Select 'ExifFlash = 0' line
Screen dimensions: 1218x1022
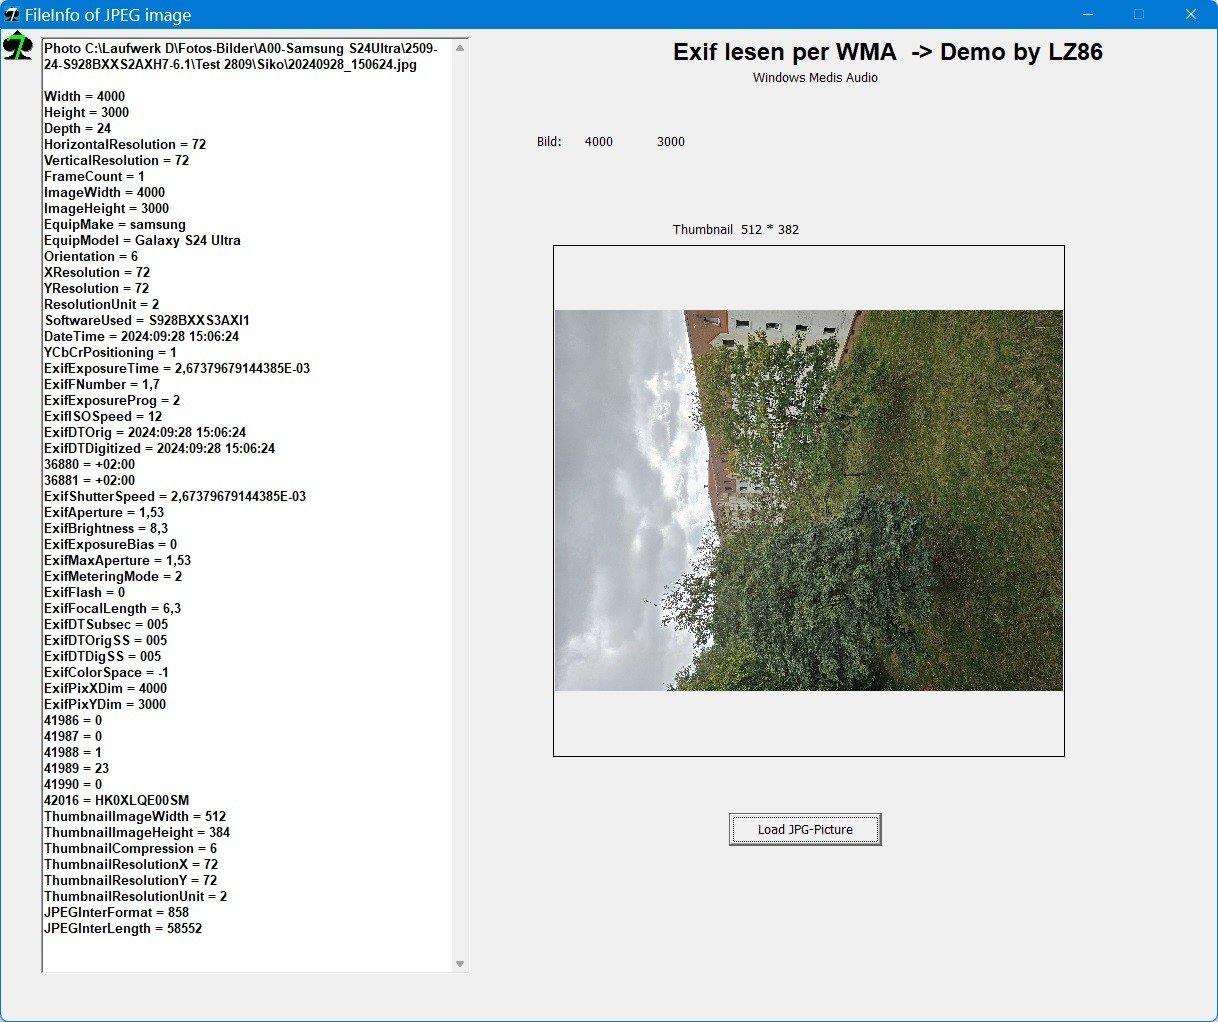85,592
